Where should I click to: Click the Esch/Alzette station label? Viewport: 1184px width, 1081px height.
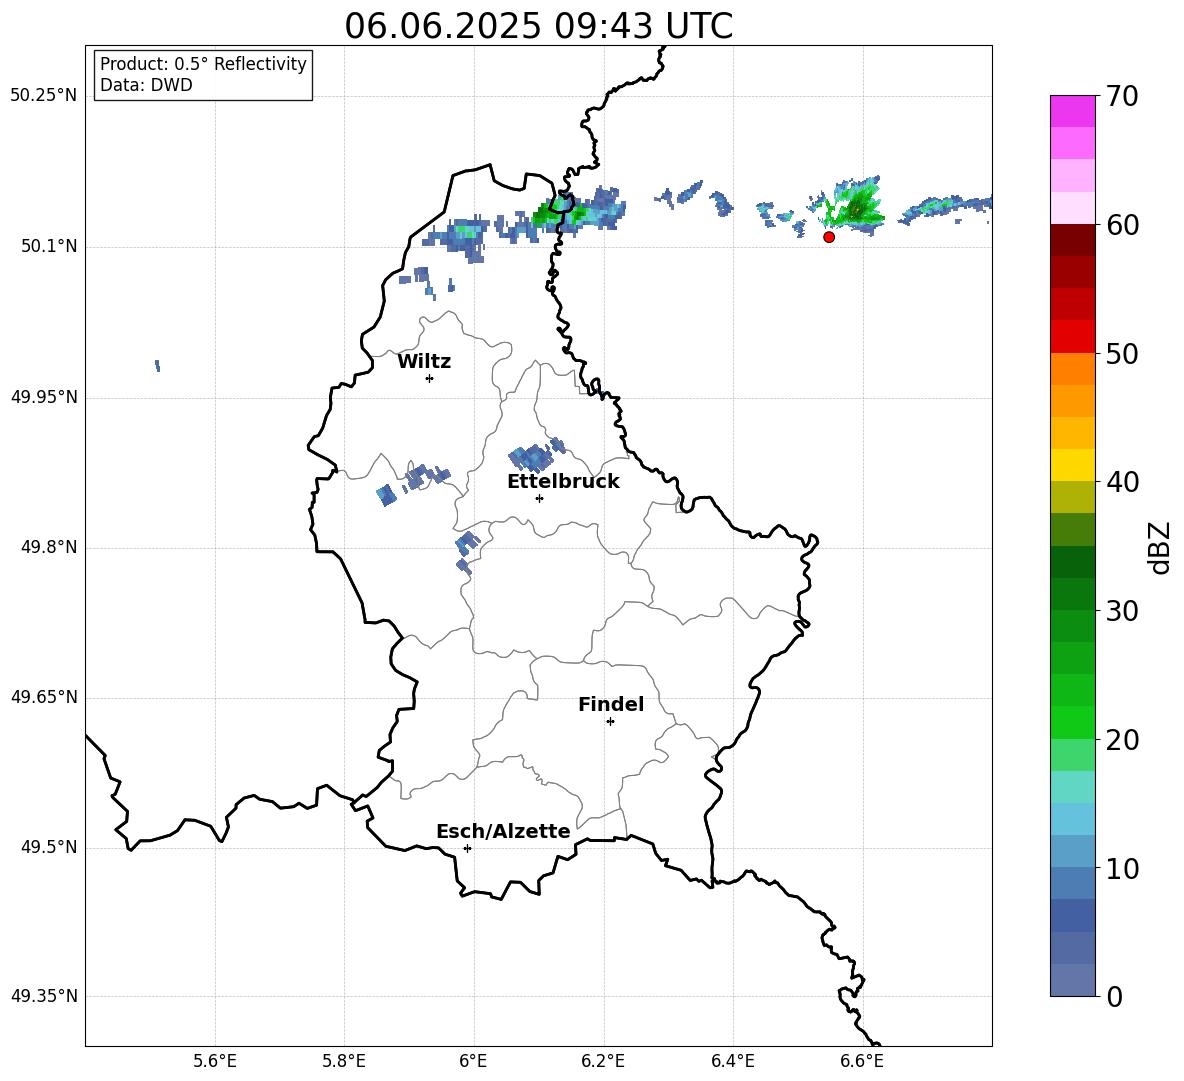pos(504,832)
